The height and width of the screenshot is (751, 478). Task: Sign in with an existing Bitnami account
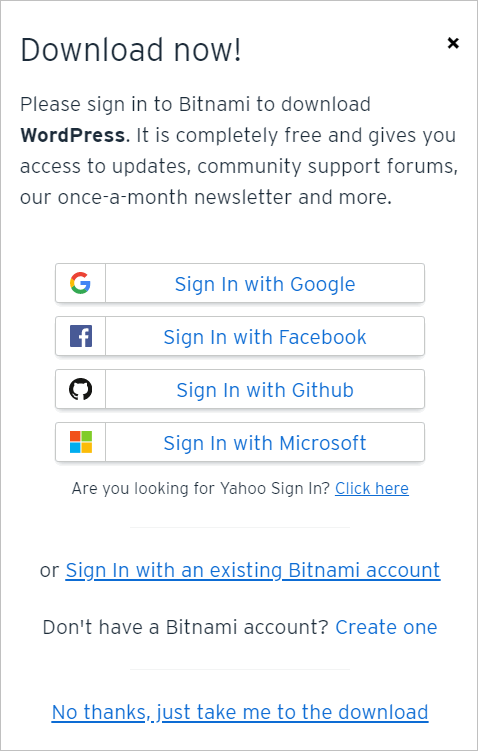pos(253,570)
